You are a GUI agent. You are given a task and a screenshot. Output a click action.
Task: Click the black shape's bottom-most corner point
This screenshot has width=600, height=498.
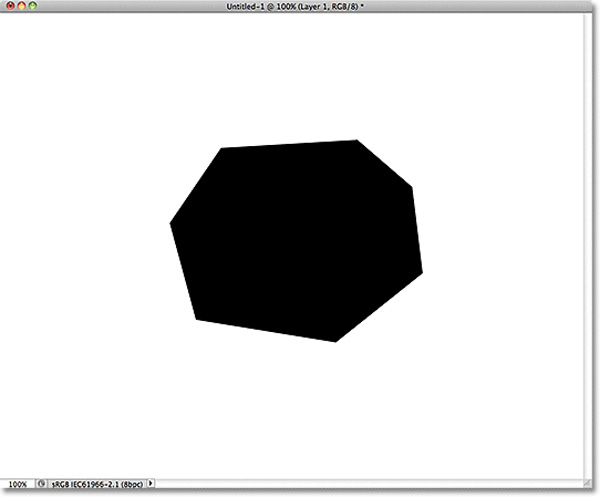[334, 341]
